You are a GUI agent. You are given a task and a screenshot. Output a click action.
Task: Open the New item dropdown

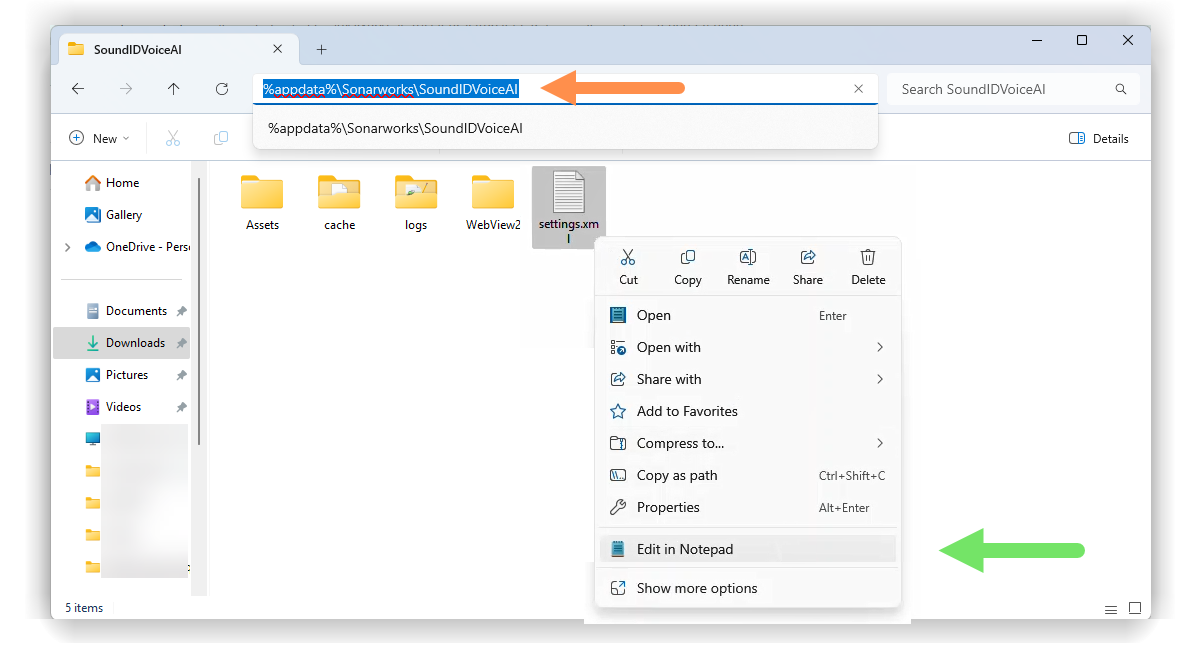[x=99, y=138]
